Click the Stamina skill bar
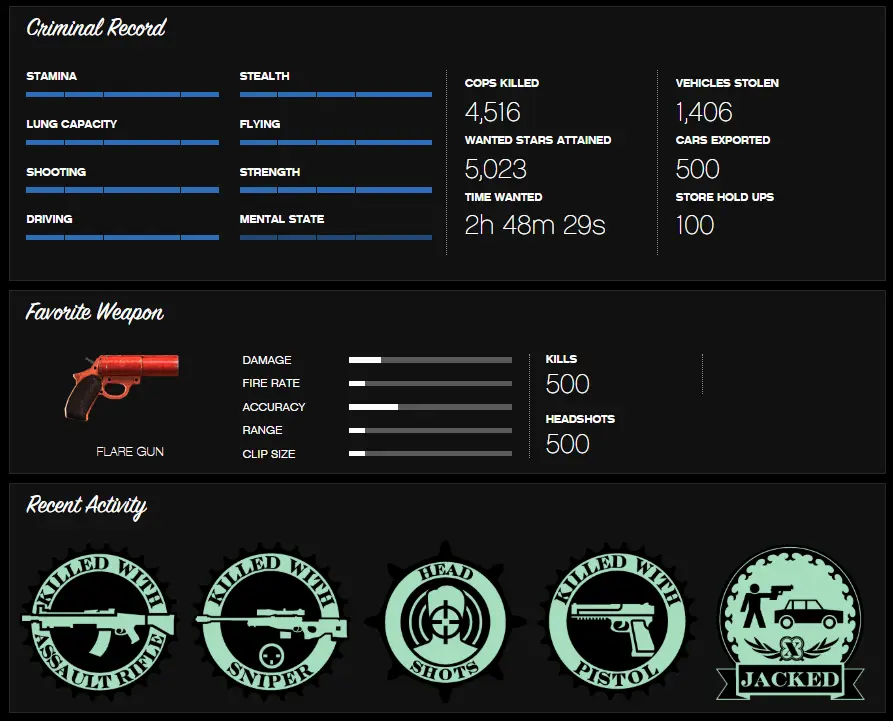Image resolution: width=893 pixels, height=721 pixels. [122, 95]
